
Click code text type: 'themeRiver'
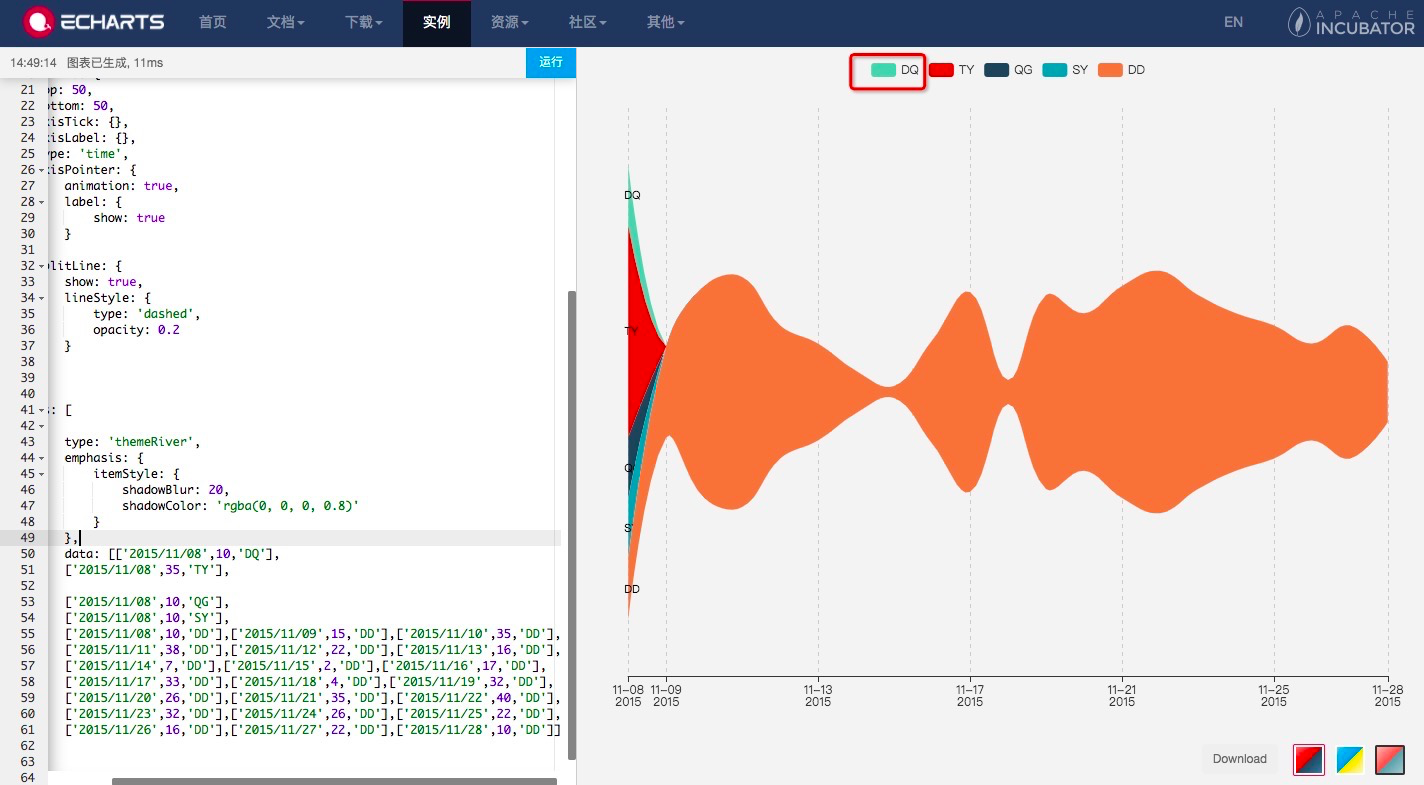pyautogui.click(x=133, y=442)
